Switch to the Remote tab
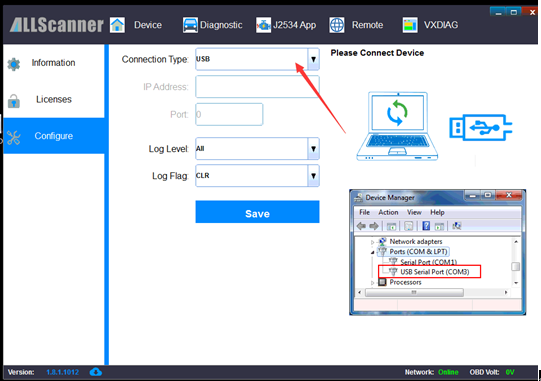The width and height of the screenshot is (541, 381). 367,25
